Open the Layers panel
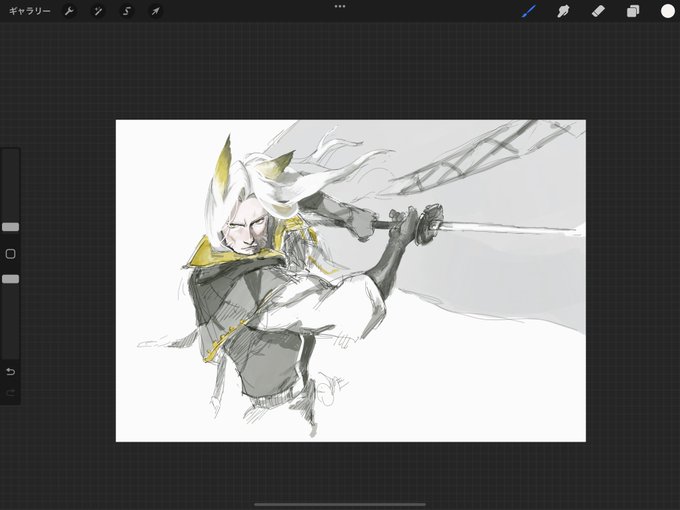 click(x=633, y=11)
